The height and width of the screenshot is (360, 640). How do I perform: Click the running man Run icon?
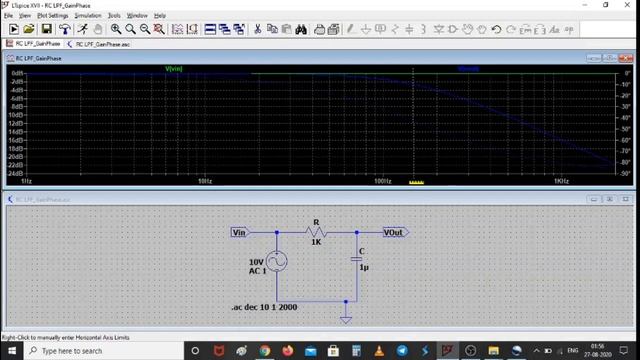click(83, 29)
